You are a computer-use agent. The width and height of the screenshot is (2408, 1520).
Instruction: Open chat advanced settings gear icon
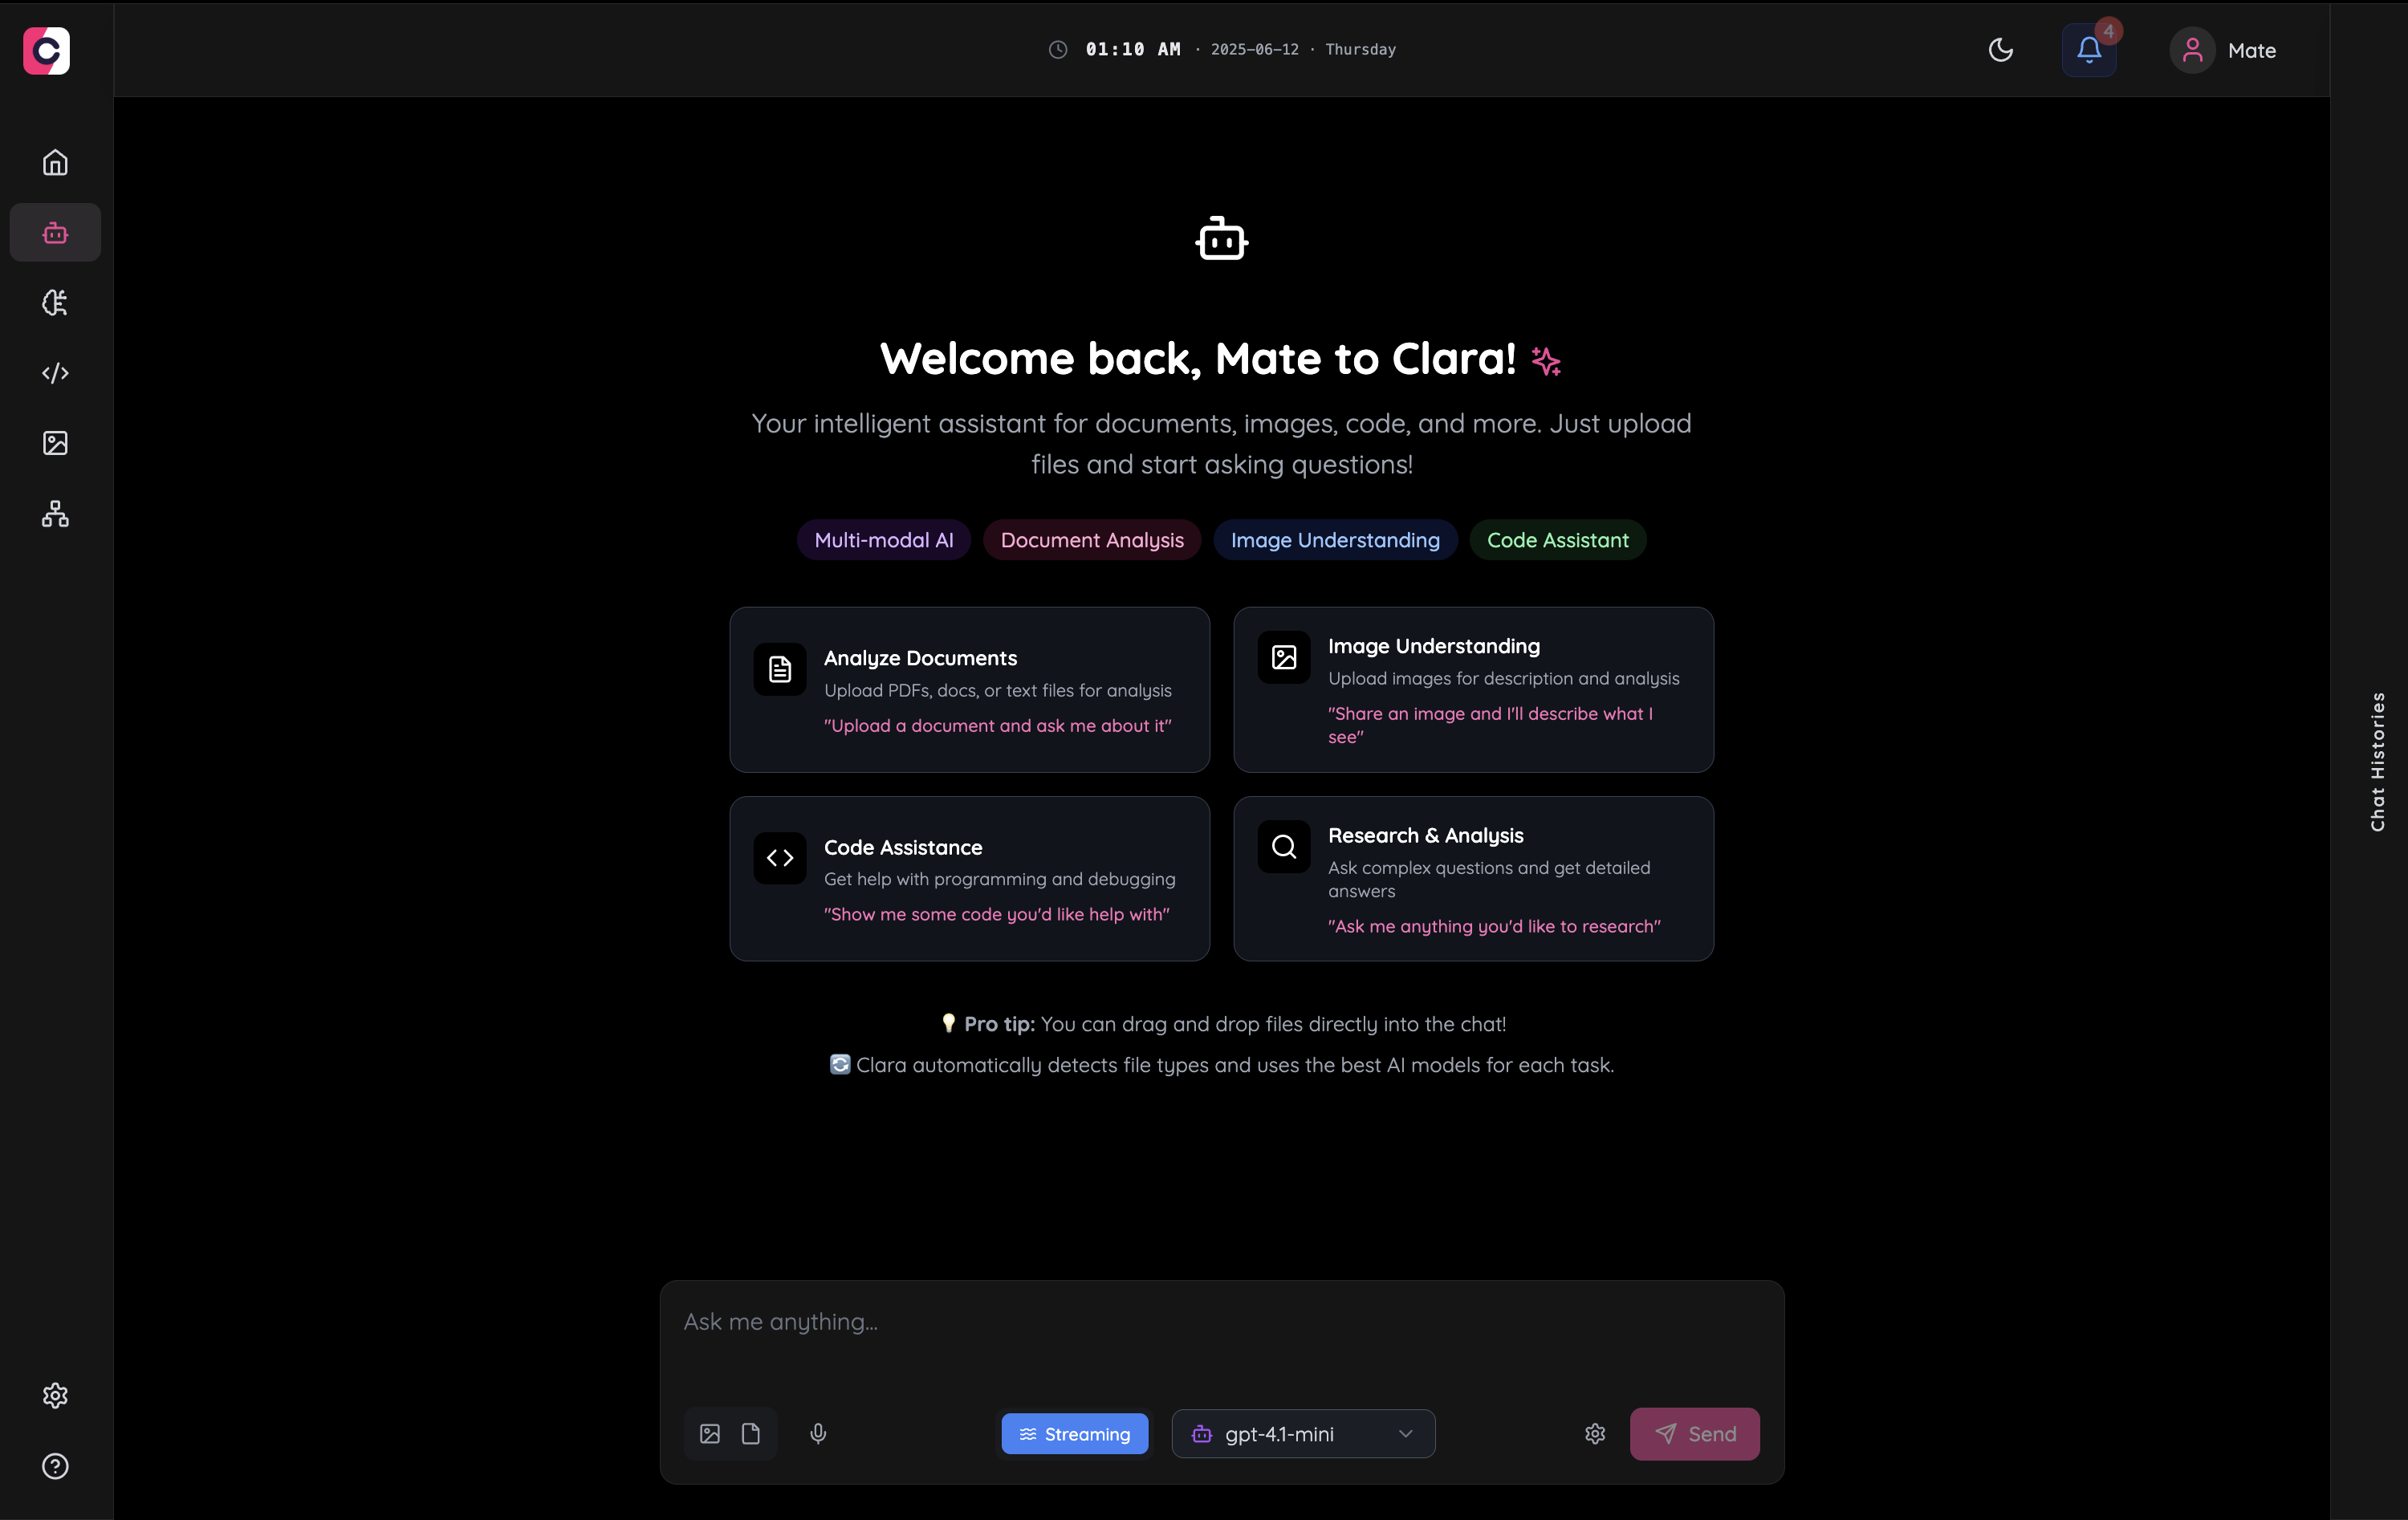[1595, 1434]
